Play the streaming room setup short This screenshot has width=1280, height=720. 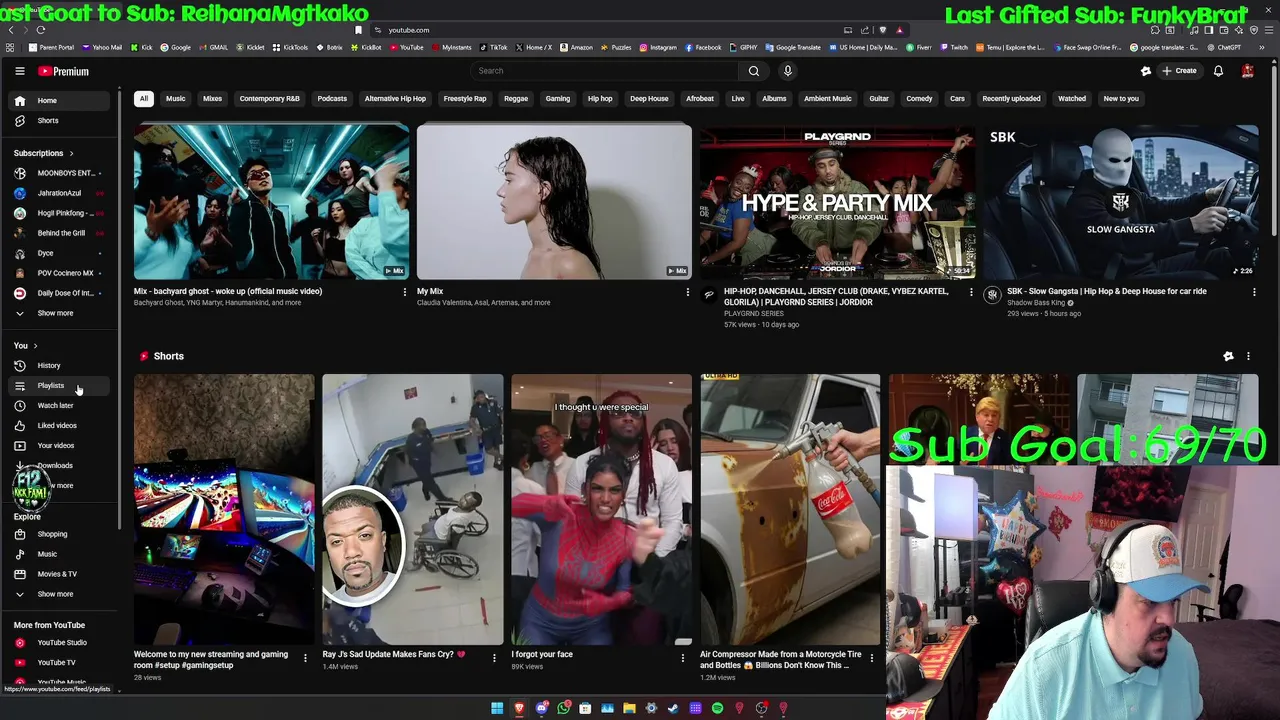[x=224, y=510]
